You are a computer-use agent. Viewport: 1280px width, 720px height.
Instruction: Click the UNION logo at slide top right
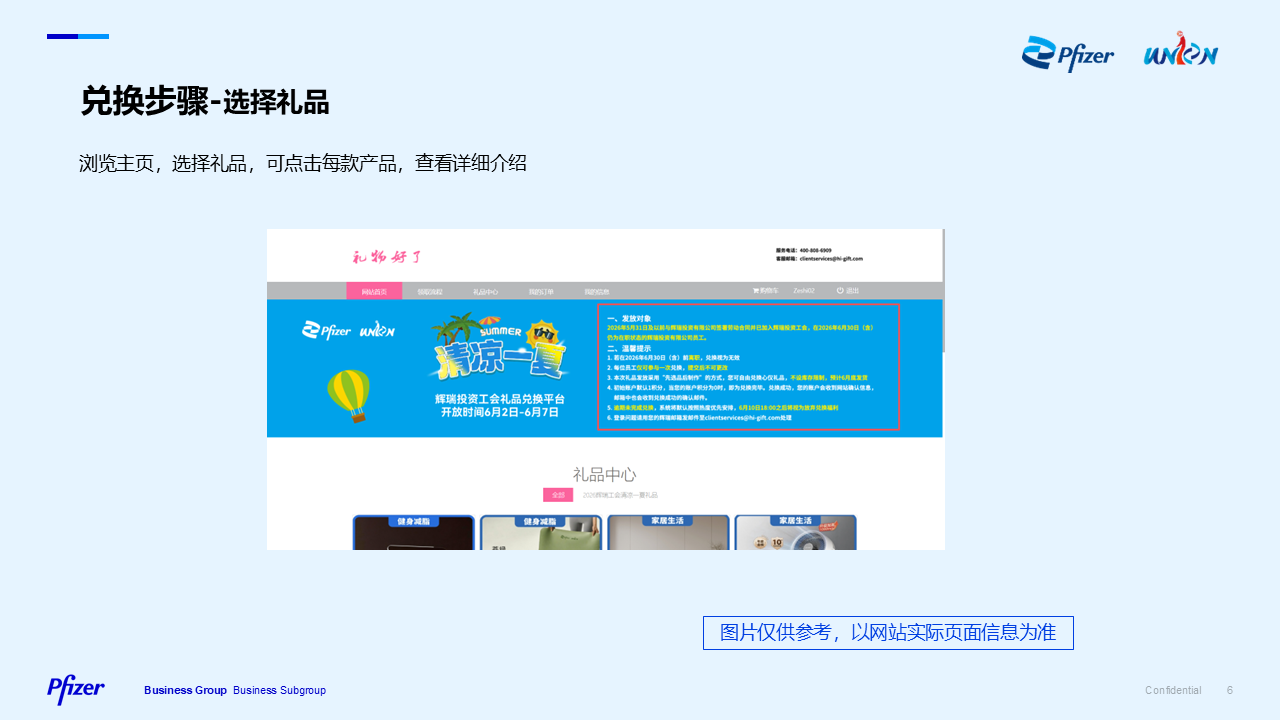click(x=1181, y=48)
